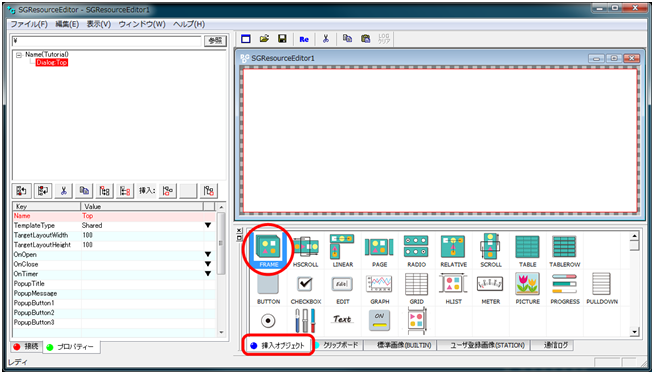Select the RADIO object icon
The image size is (654, 374).
(x=416, y=250)
